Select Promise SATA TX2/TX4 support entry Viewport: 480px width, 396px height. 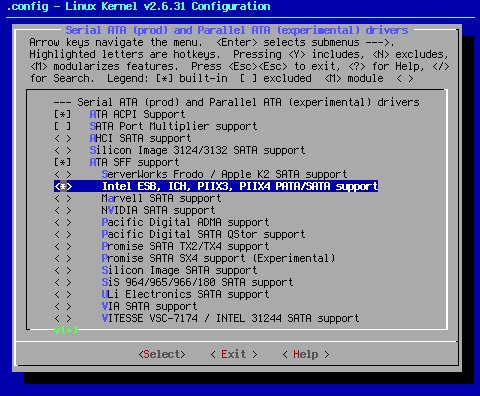[x=185, y=246]
